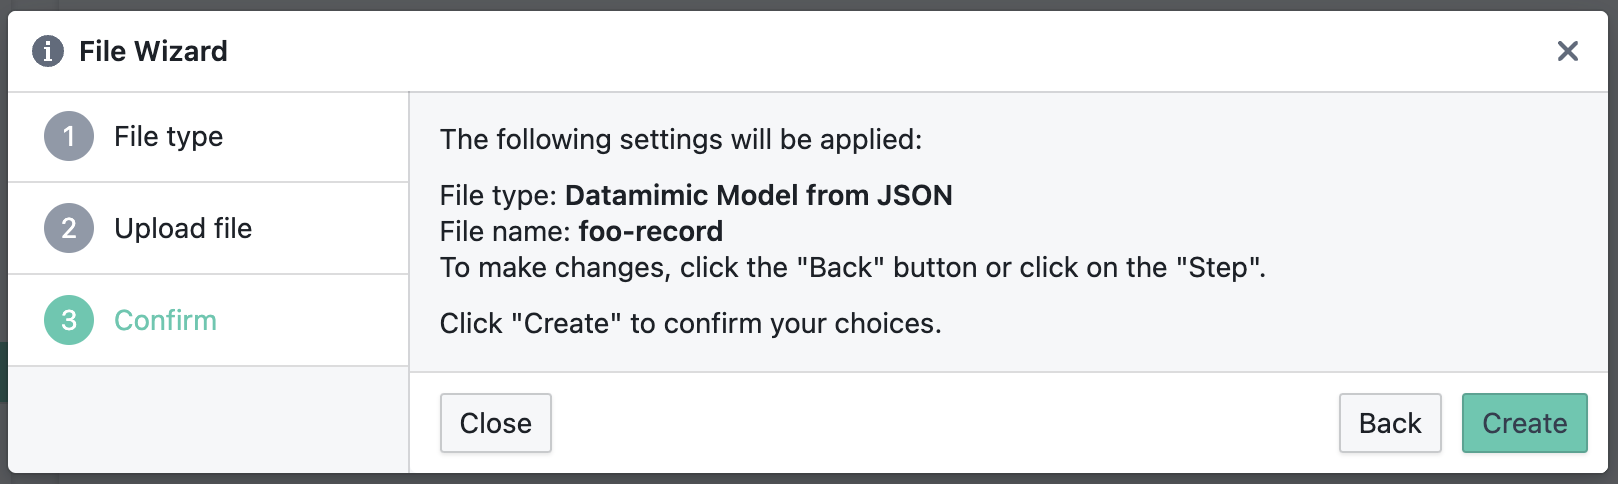Click the info icon beside File Wizard

pyautogui.click(x=48, y=51)
